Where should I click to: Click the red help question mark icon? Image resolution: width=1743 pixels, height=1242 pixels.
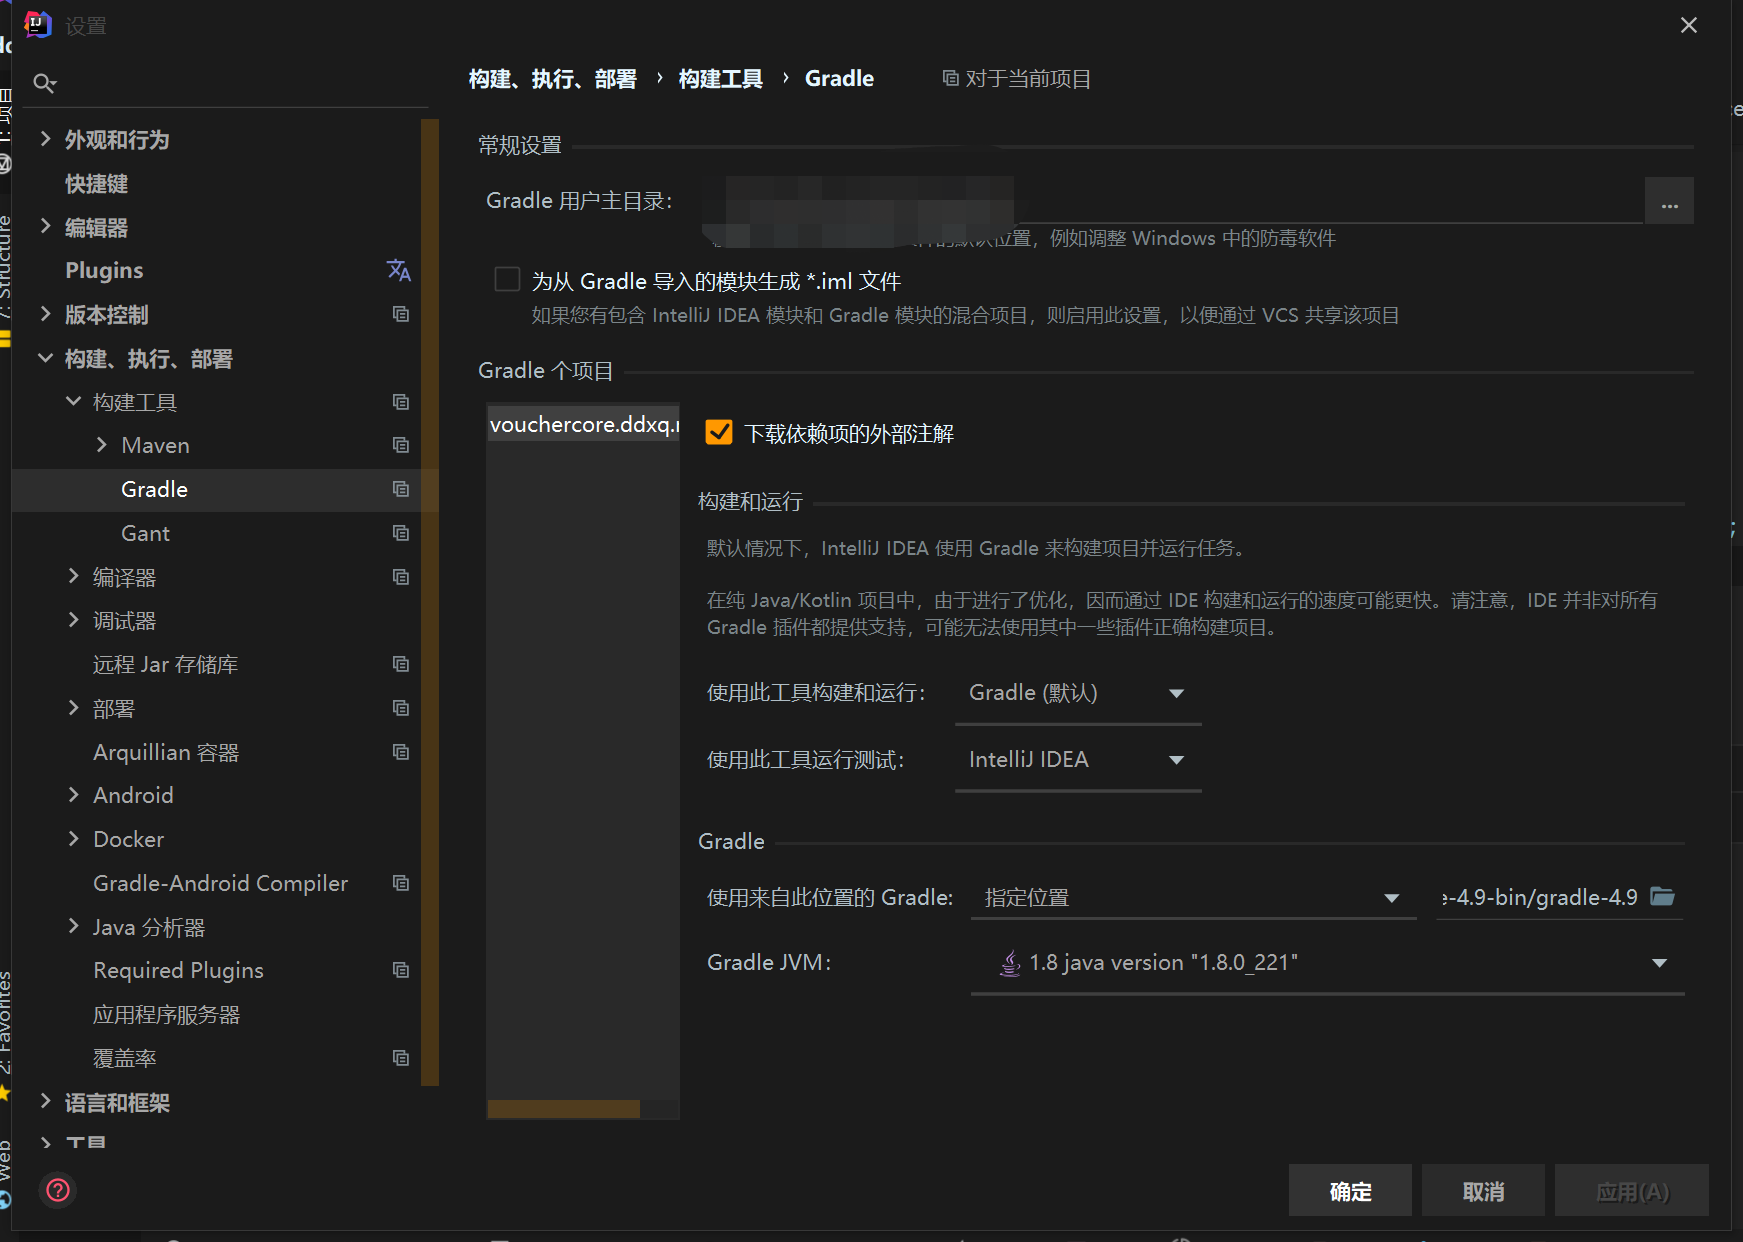click(58, 1190)
